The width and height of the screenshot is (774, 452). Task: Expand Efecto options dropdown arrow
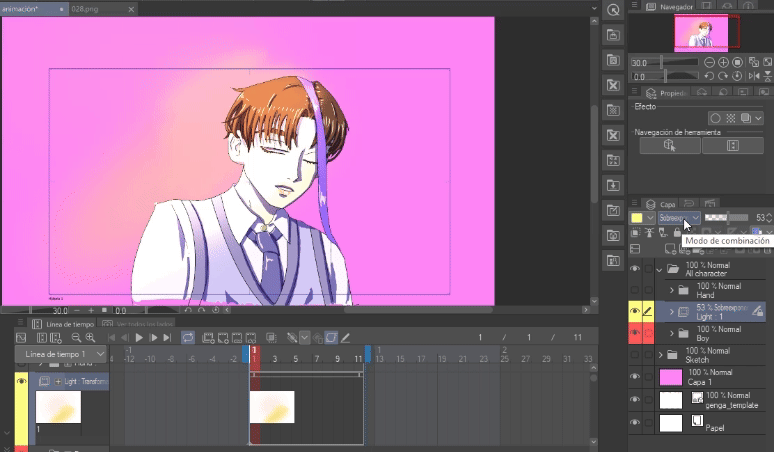pos(758,118)
